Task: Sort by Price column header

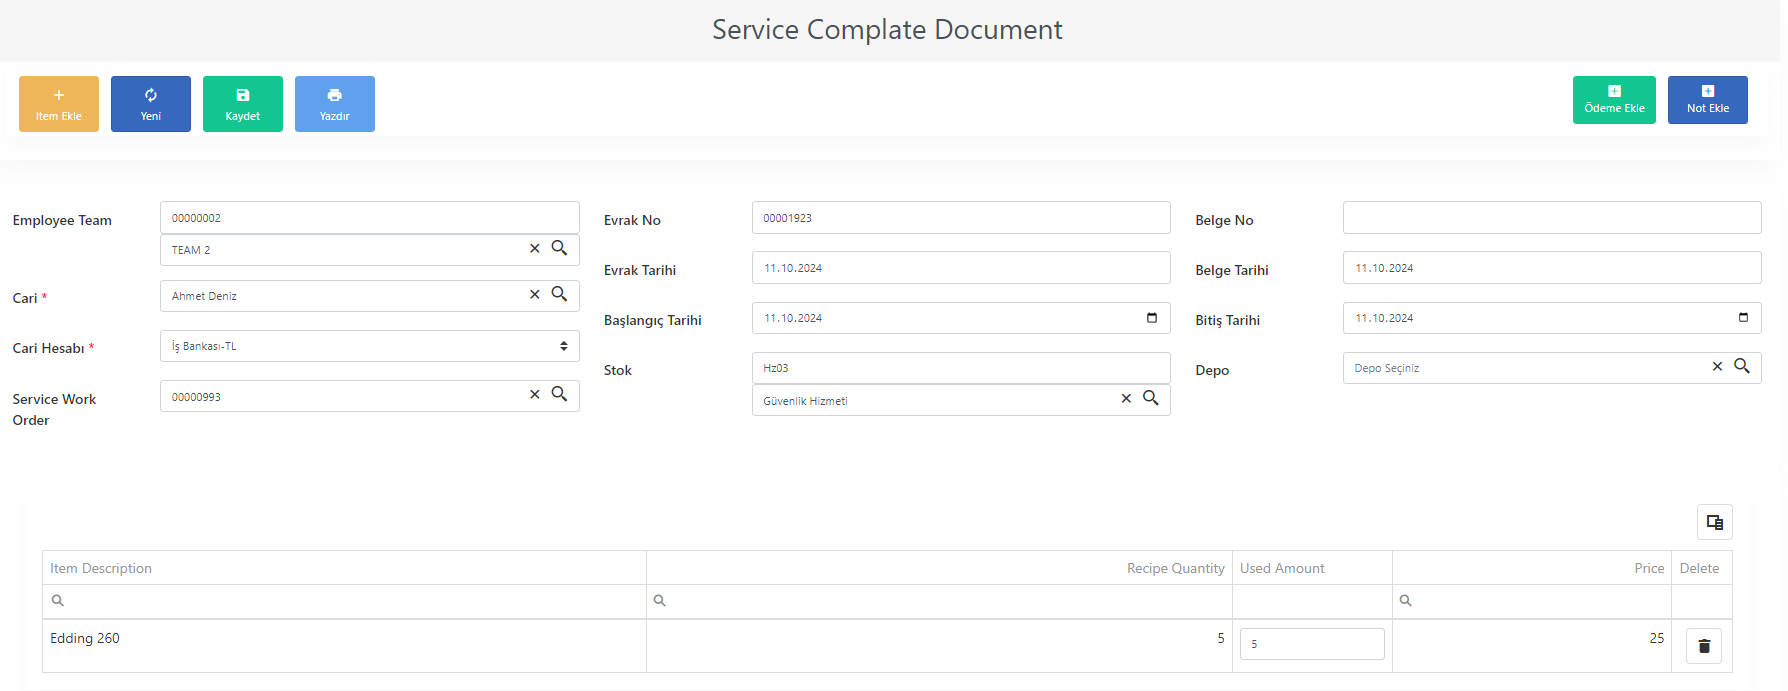Action: tap(1532, 568)
